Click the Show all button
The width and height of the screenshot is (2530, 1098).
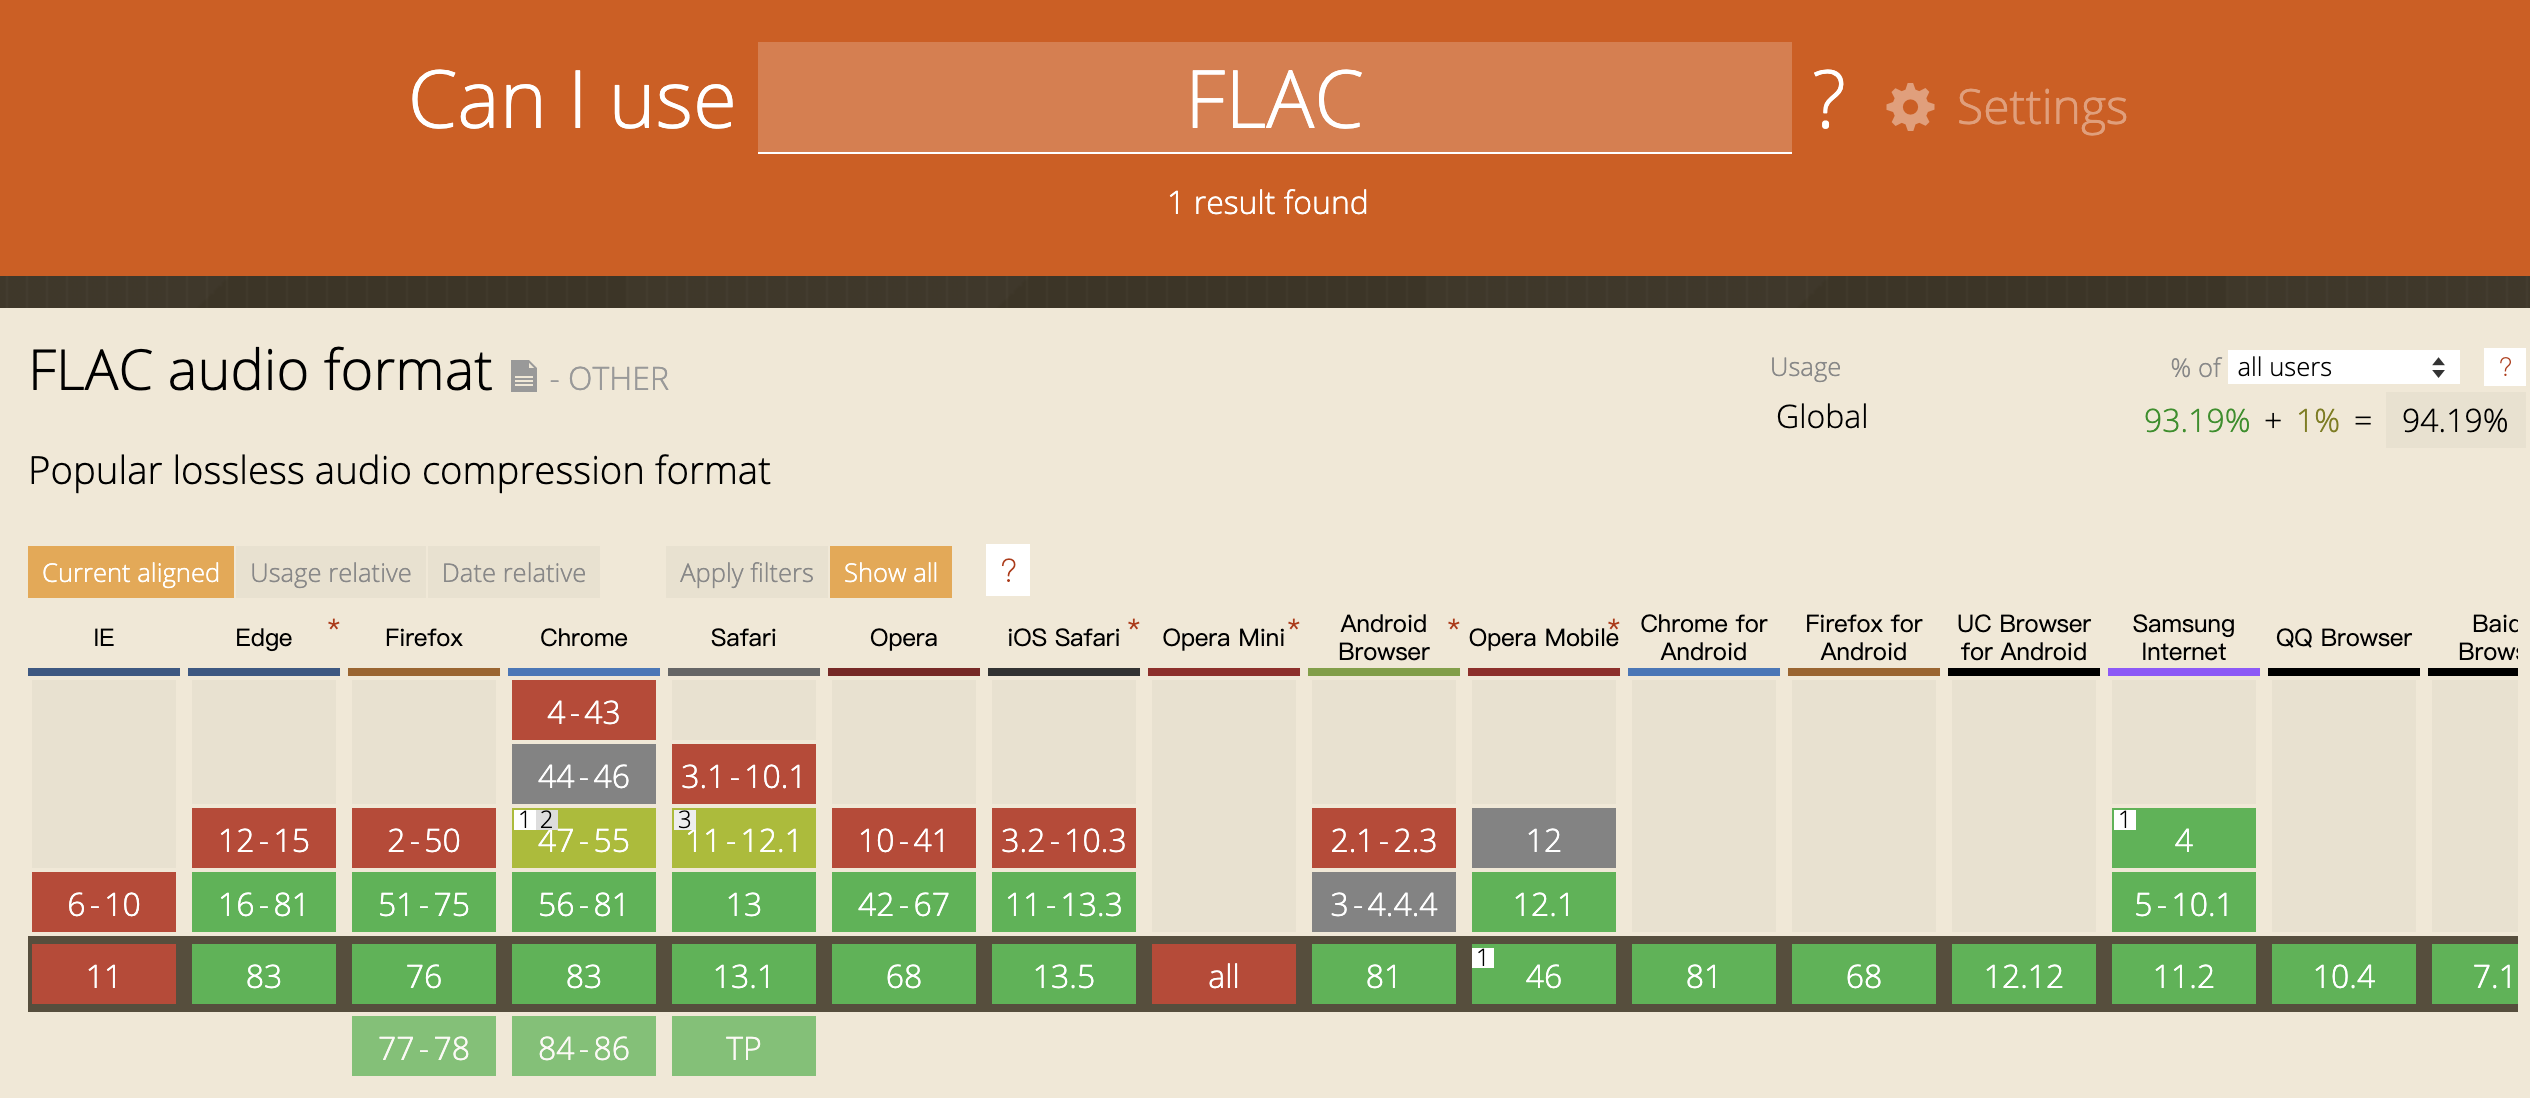(890, 573)
